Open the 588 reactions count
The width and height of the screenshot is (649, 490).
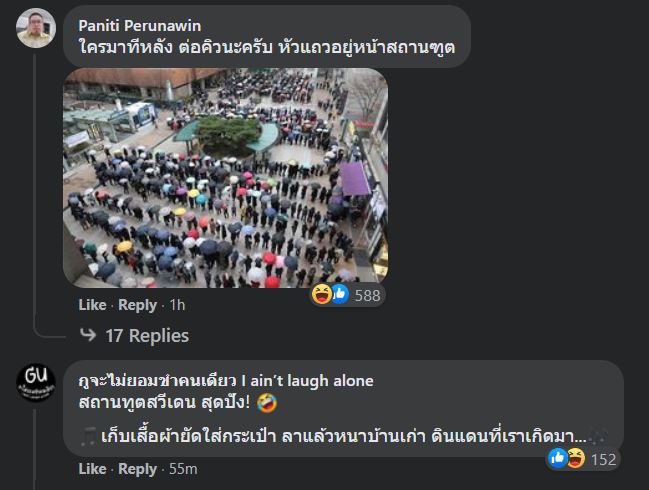[x=368, y=295]
